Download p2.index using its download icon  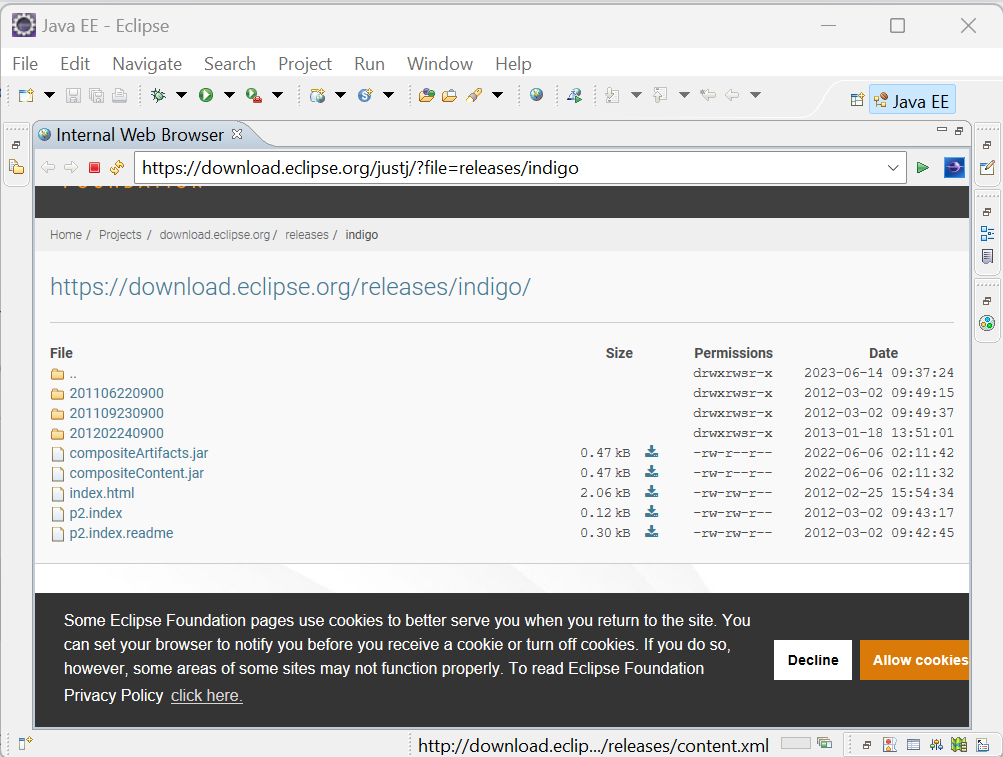tap(651, 512)
